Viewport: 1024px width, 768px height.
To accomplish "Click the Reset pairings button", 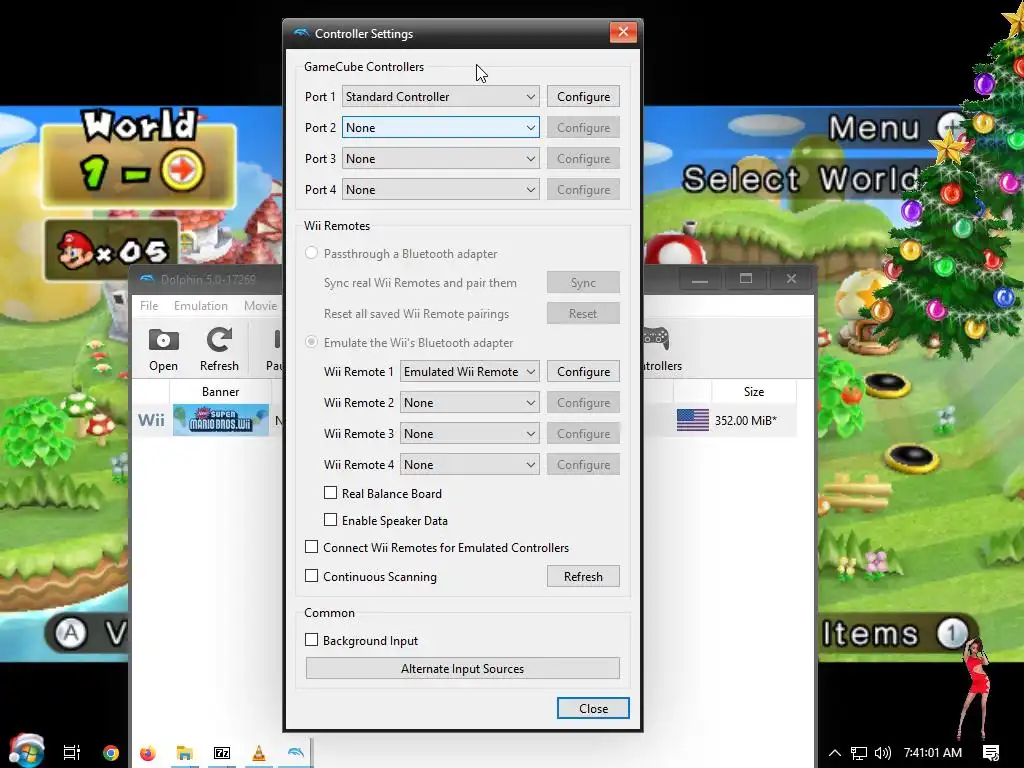I will [x=583, y=313].
